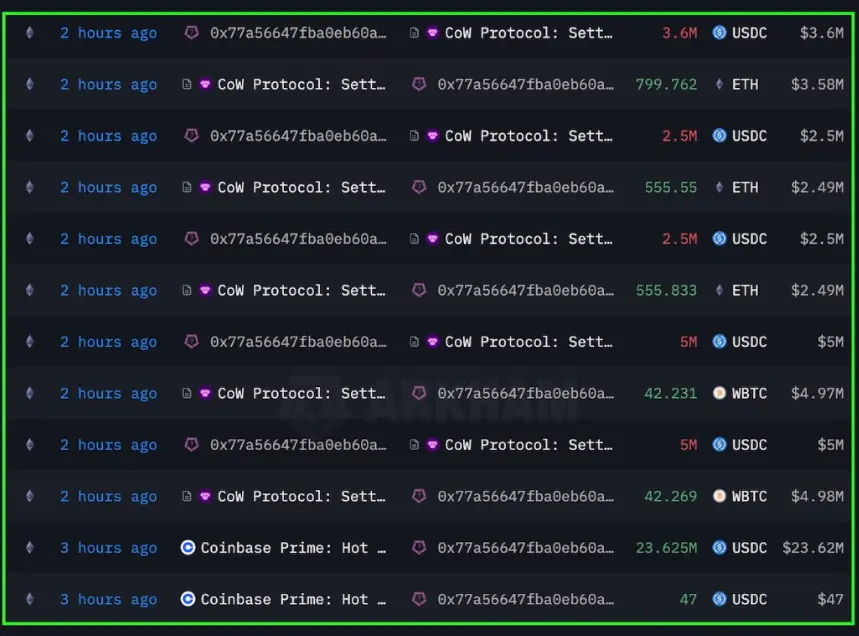Screen dimensions: 859x636
Task: Click the contract document icon in the 42.269 WBTC row
Action: click(187, 496)
